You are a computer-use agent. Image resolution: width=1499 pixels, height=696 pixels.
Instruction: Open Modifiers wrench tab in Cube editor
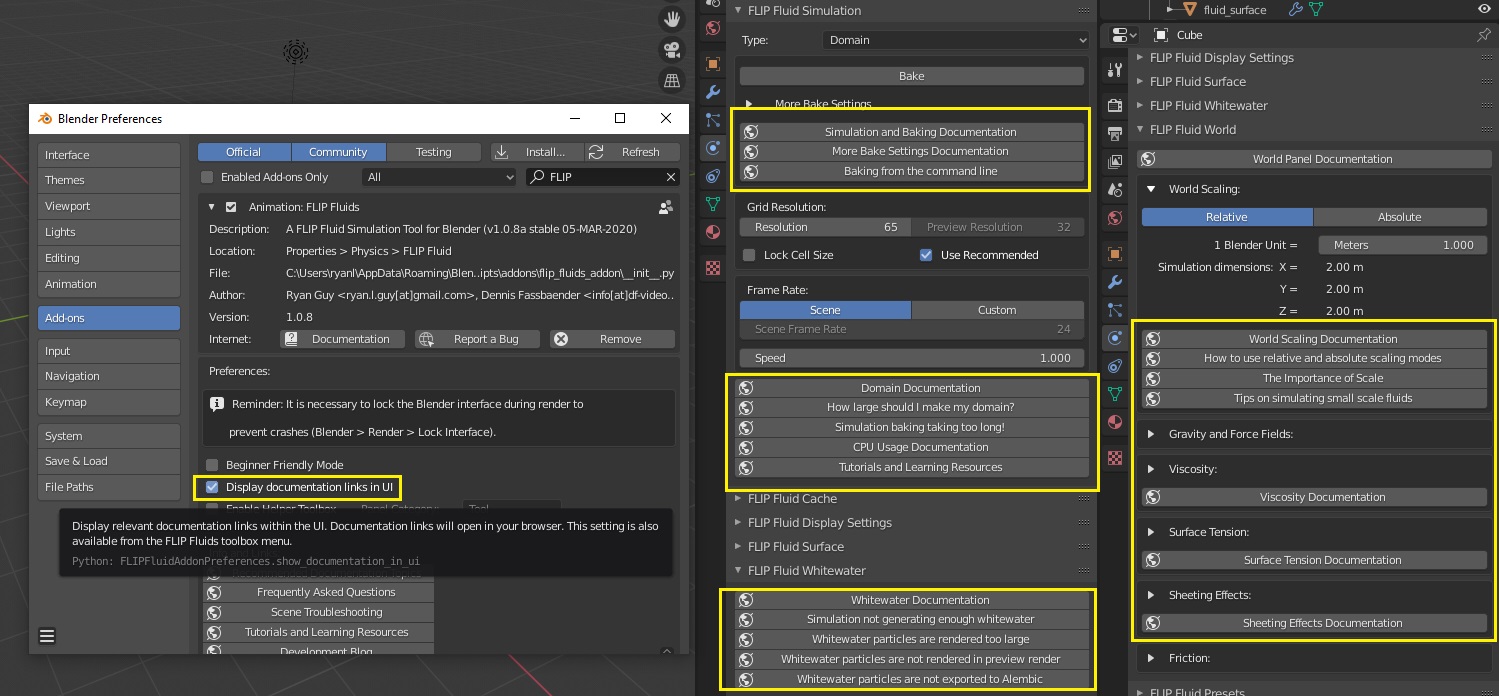1114,283
